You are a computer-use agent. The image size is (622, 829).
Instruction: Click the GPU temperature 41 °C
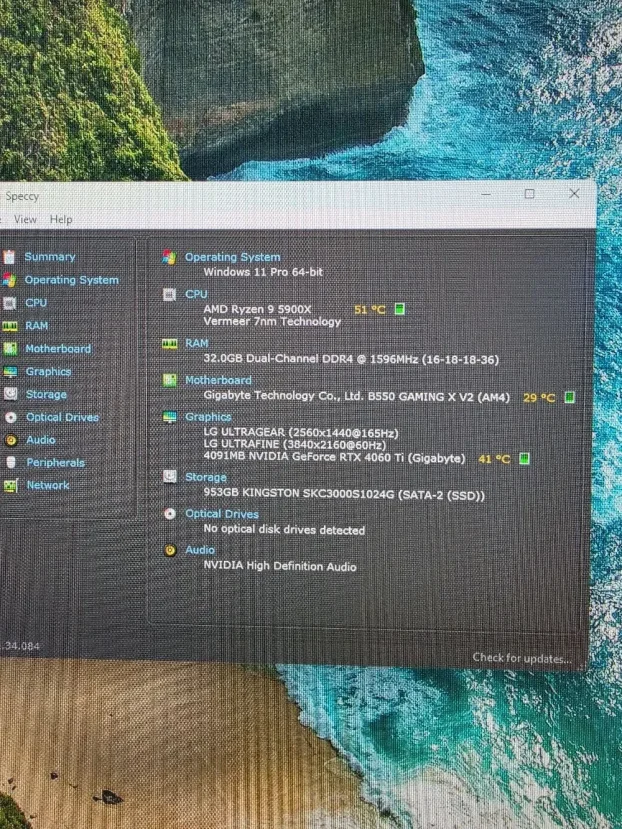point(494,459)
